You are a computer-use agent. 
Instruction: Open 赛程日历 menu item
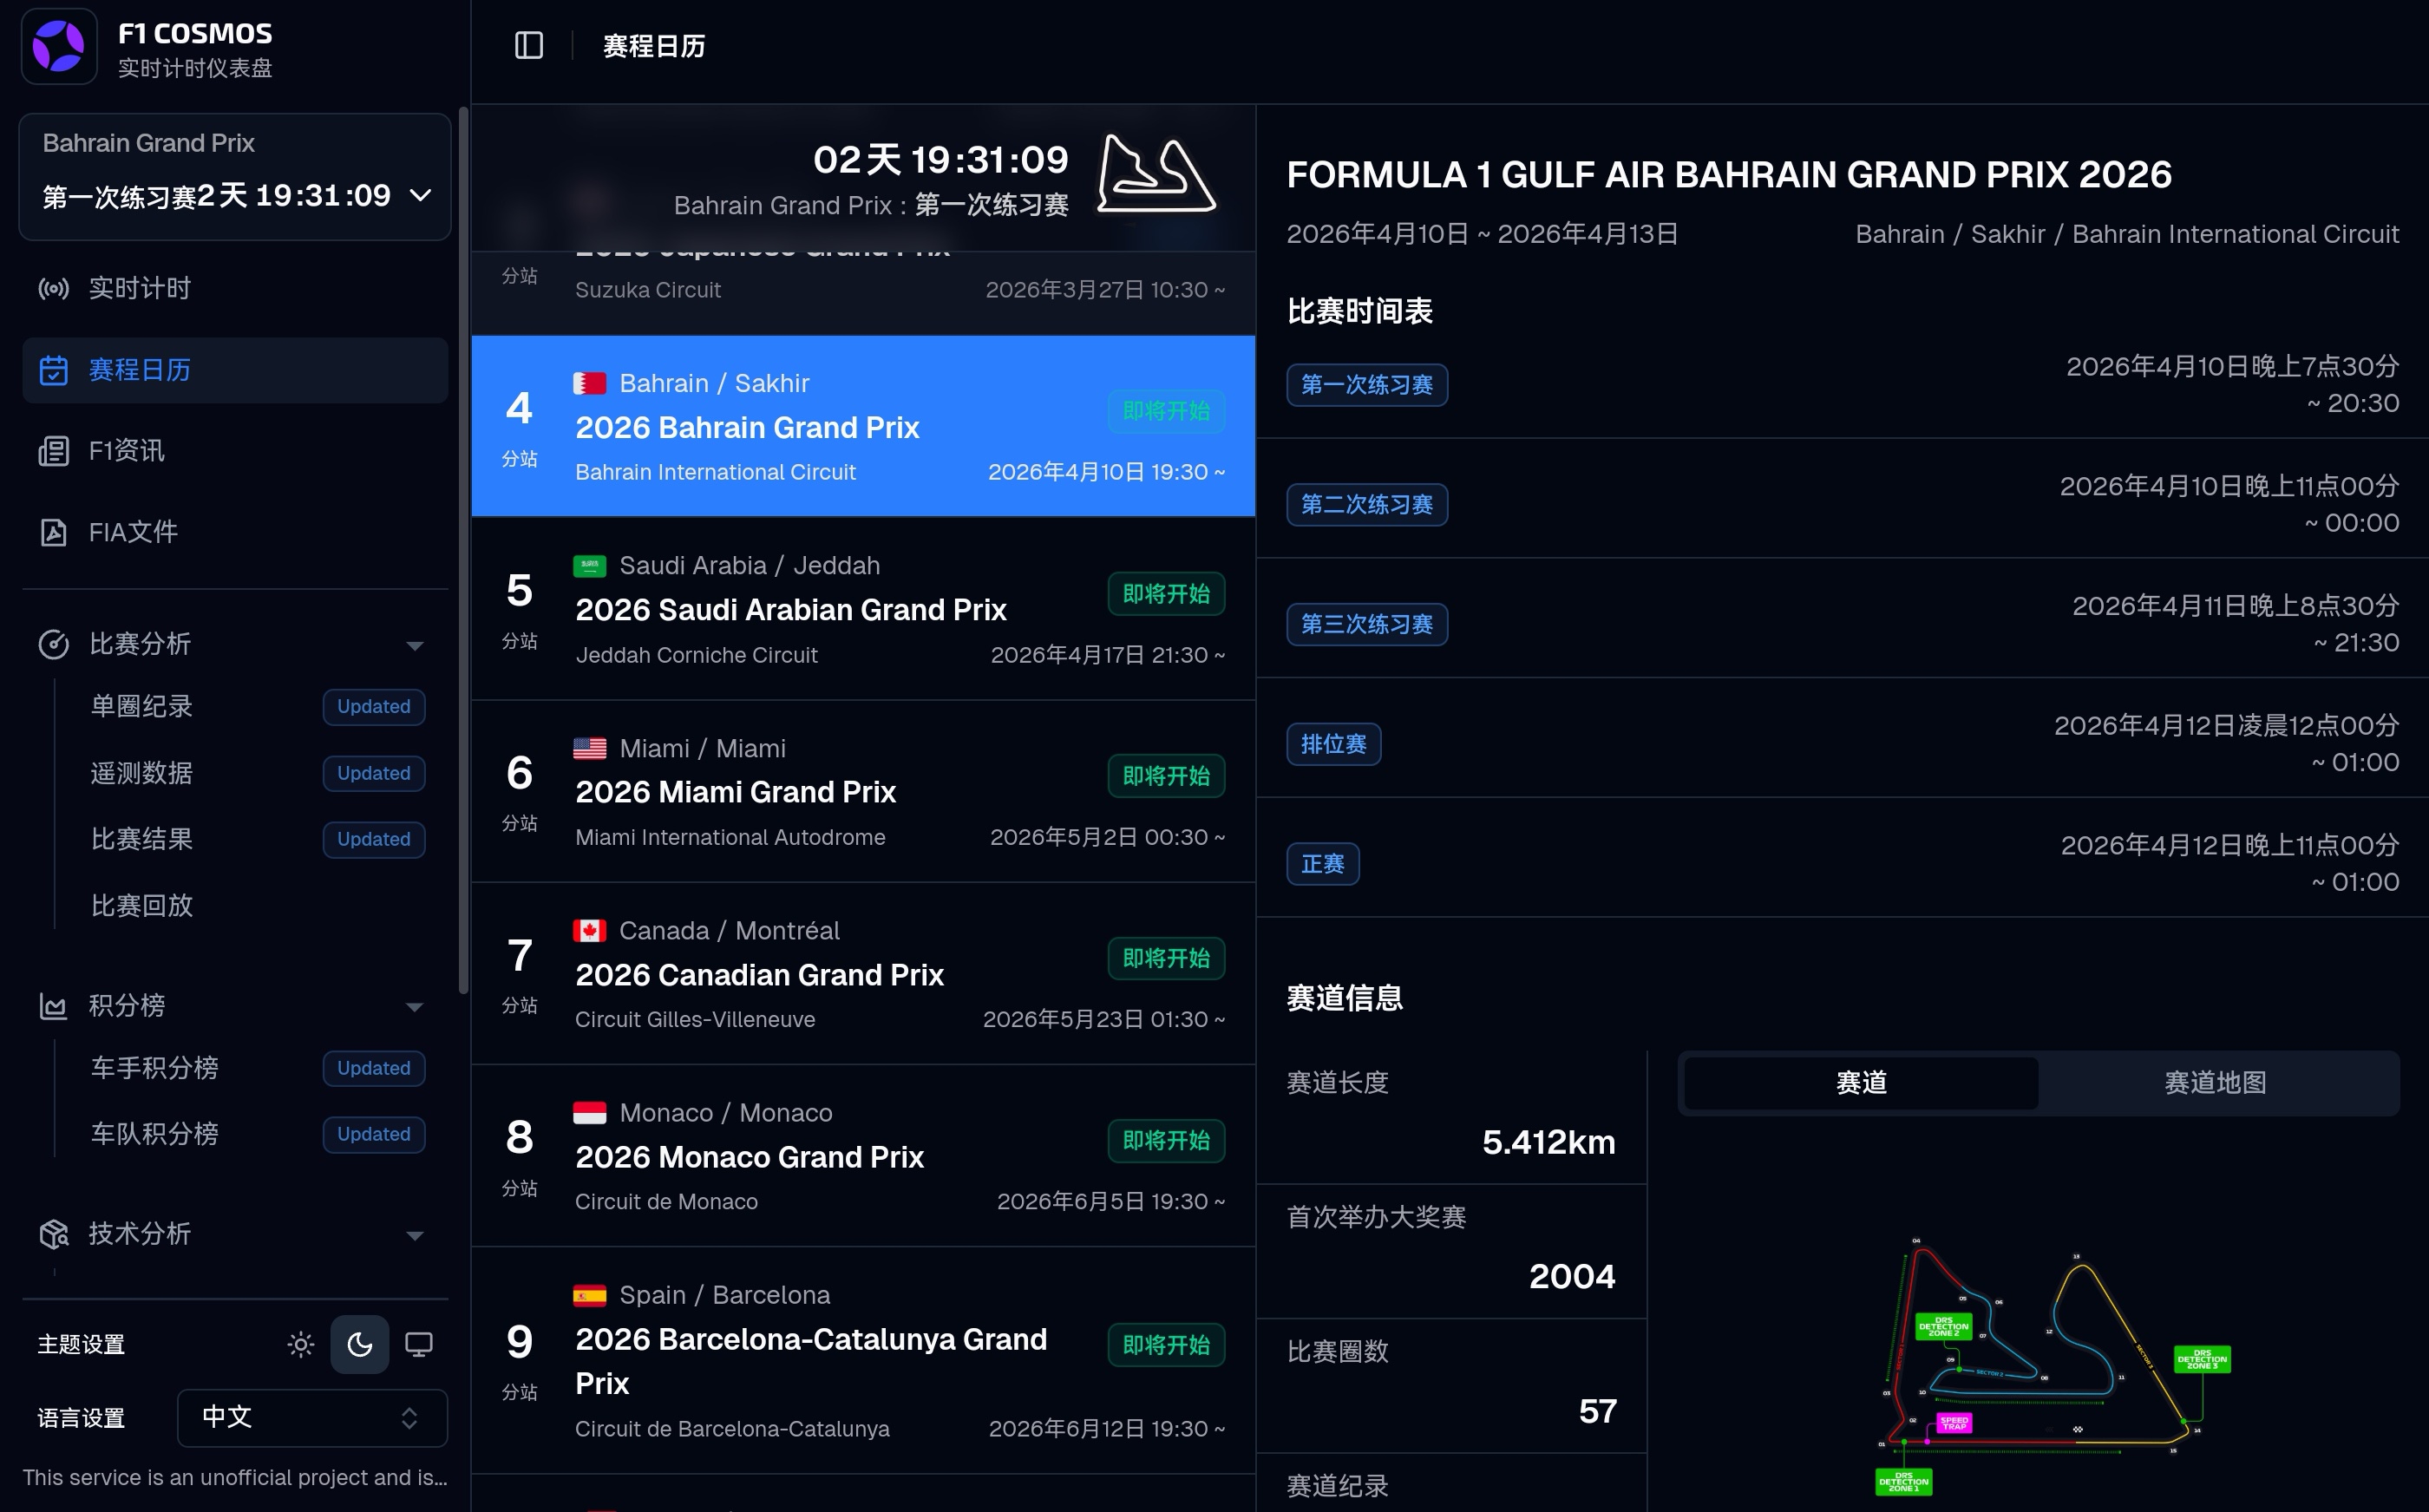pyautogui.click(x=235, y=370)
